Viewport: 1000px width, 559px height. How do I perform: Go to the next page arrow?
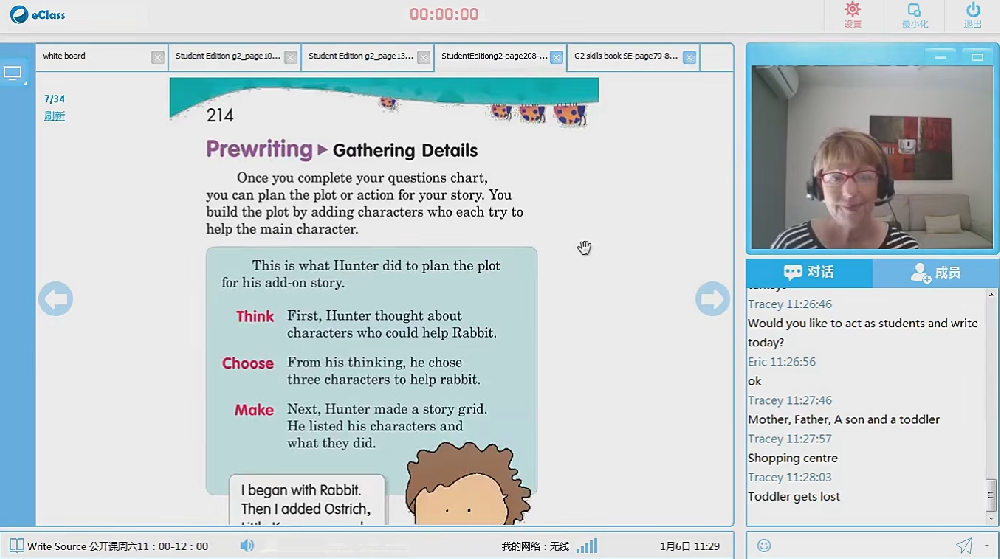pyautogui.click(x=712, y=298)
